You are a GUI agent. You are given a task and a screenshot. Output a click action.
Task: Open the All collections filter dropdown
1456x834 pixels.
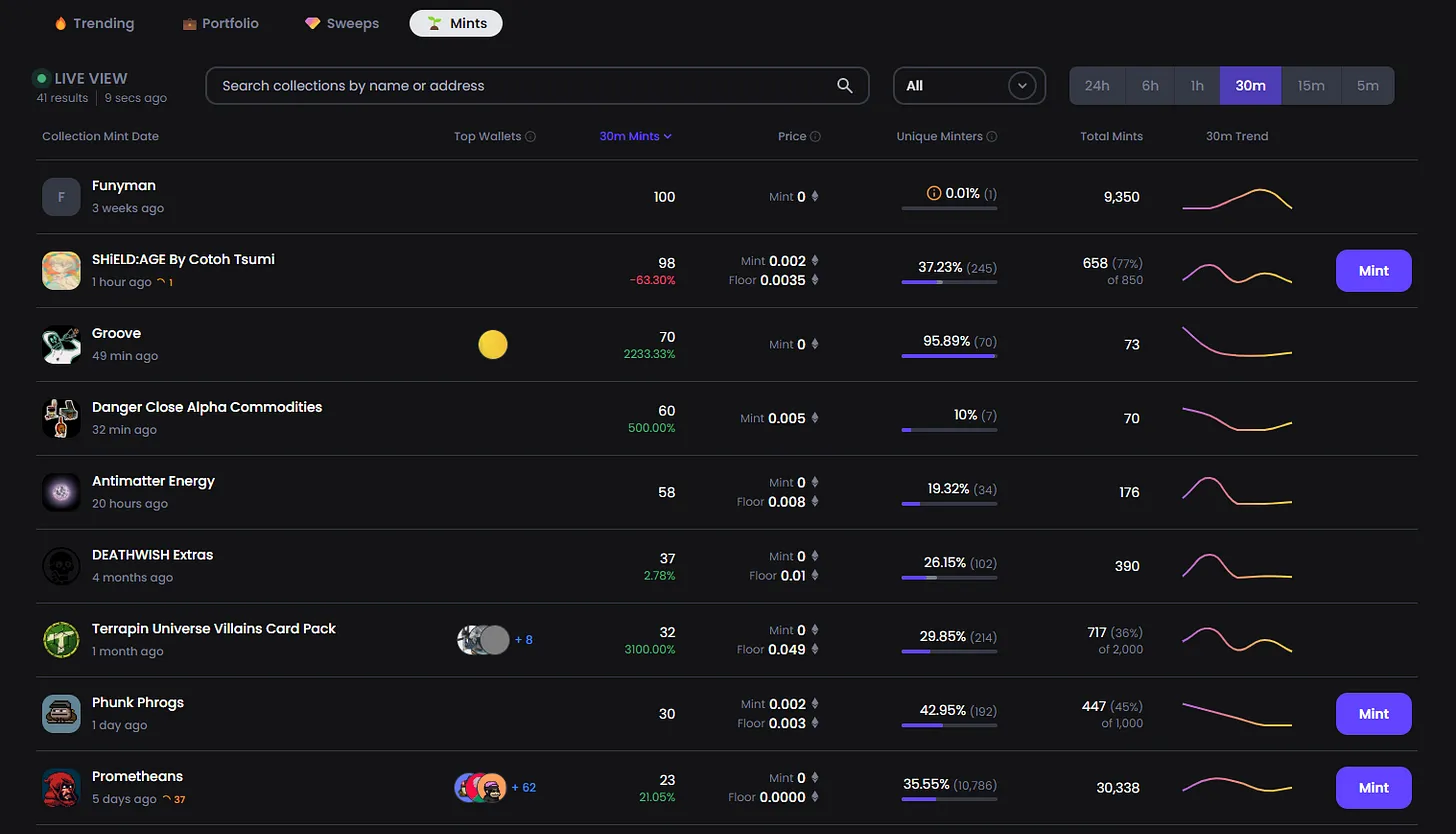[968, 85]
